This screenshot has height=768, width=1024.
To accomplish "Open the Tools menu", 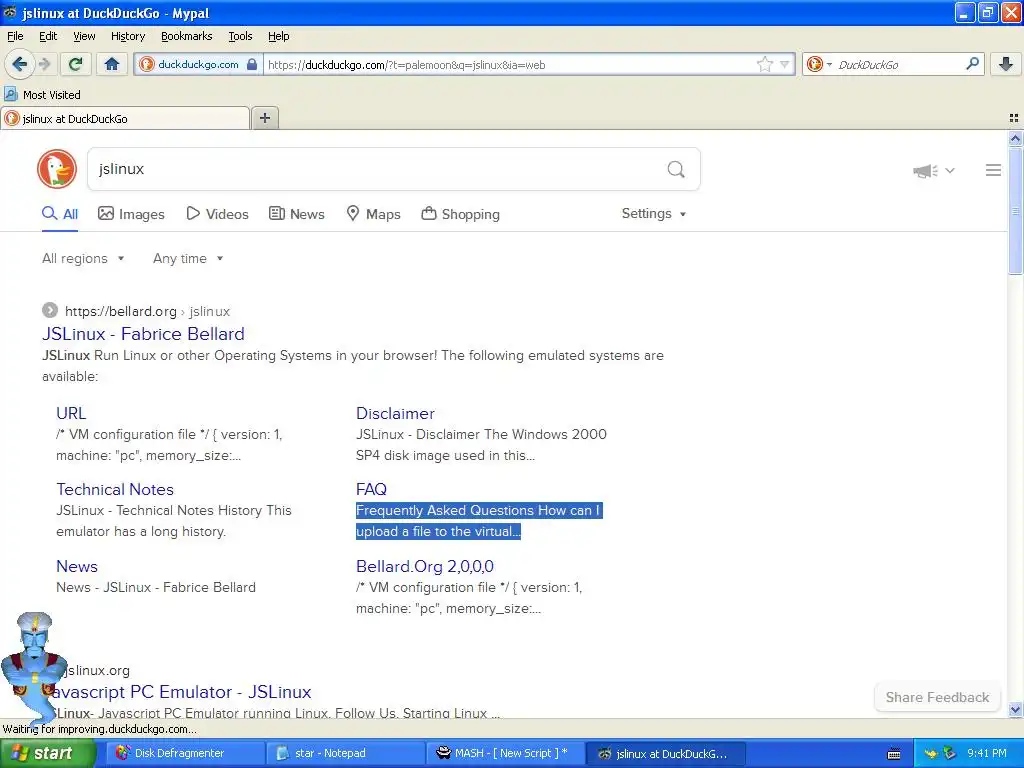I will point(240,36).
